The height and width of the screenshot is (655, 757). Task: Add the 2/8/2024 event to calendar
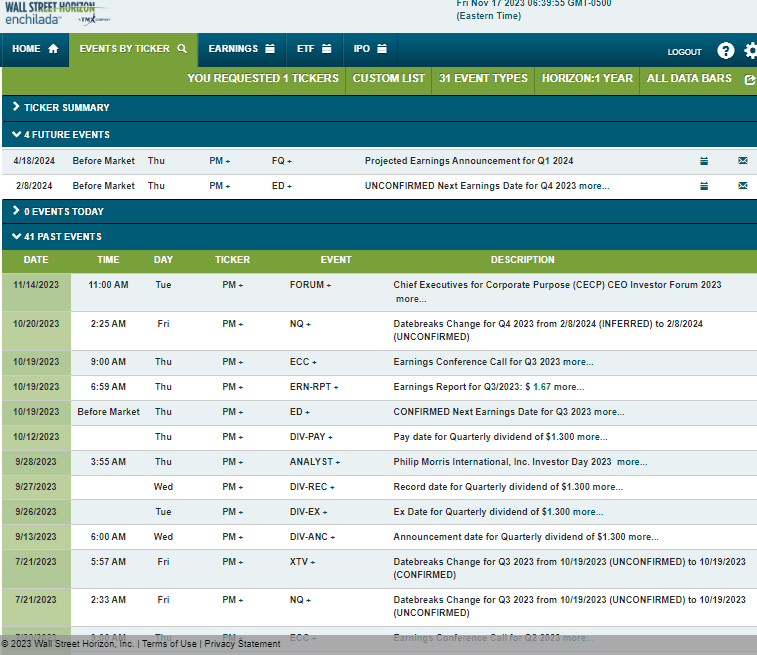tap(704, 186)
